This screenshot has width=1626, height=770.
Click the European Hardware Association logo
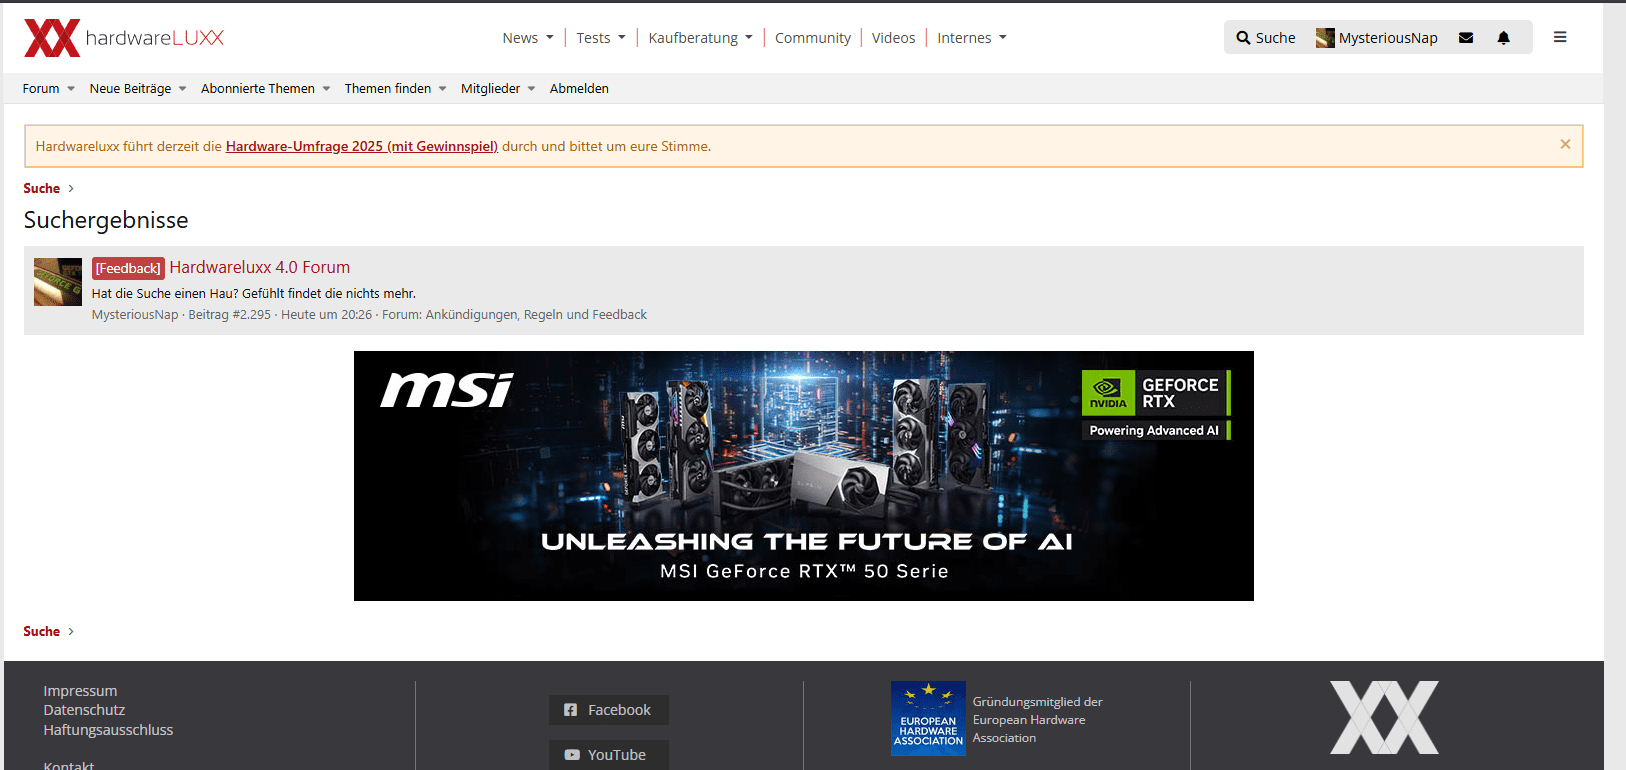[928, 718]
